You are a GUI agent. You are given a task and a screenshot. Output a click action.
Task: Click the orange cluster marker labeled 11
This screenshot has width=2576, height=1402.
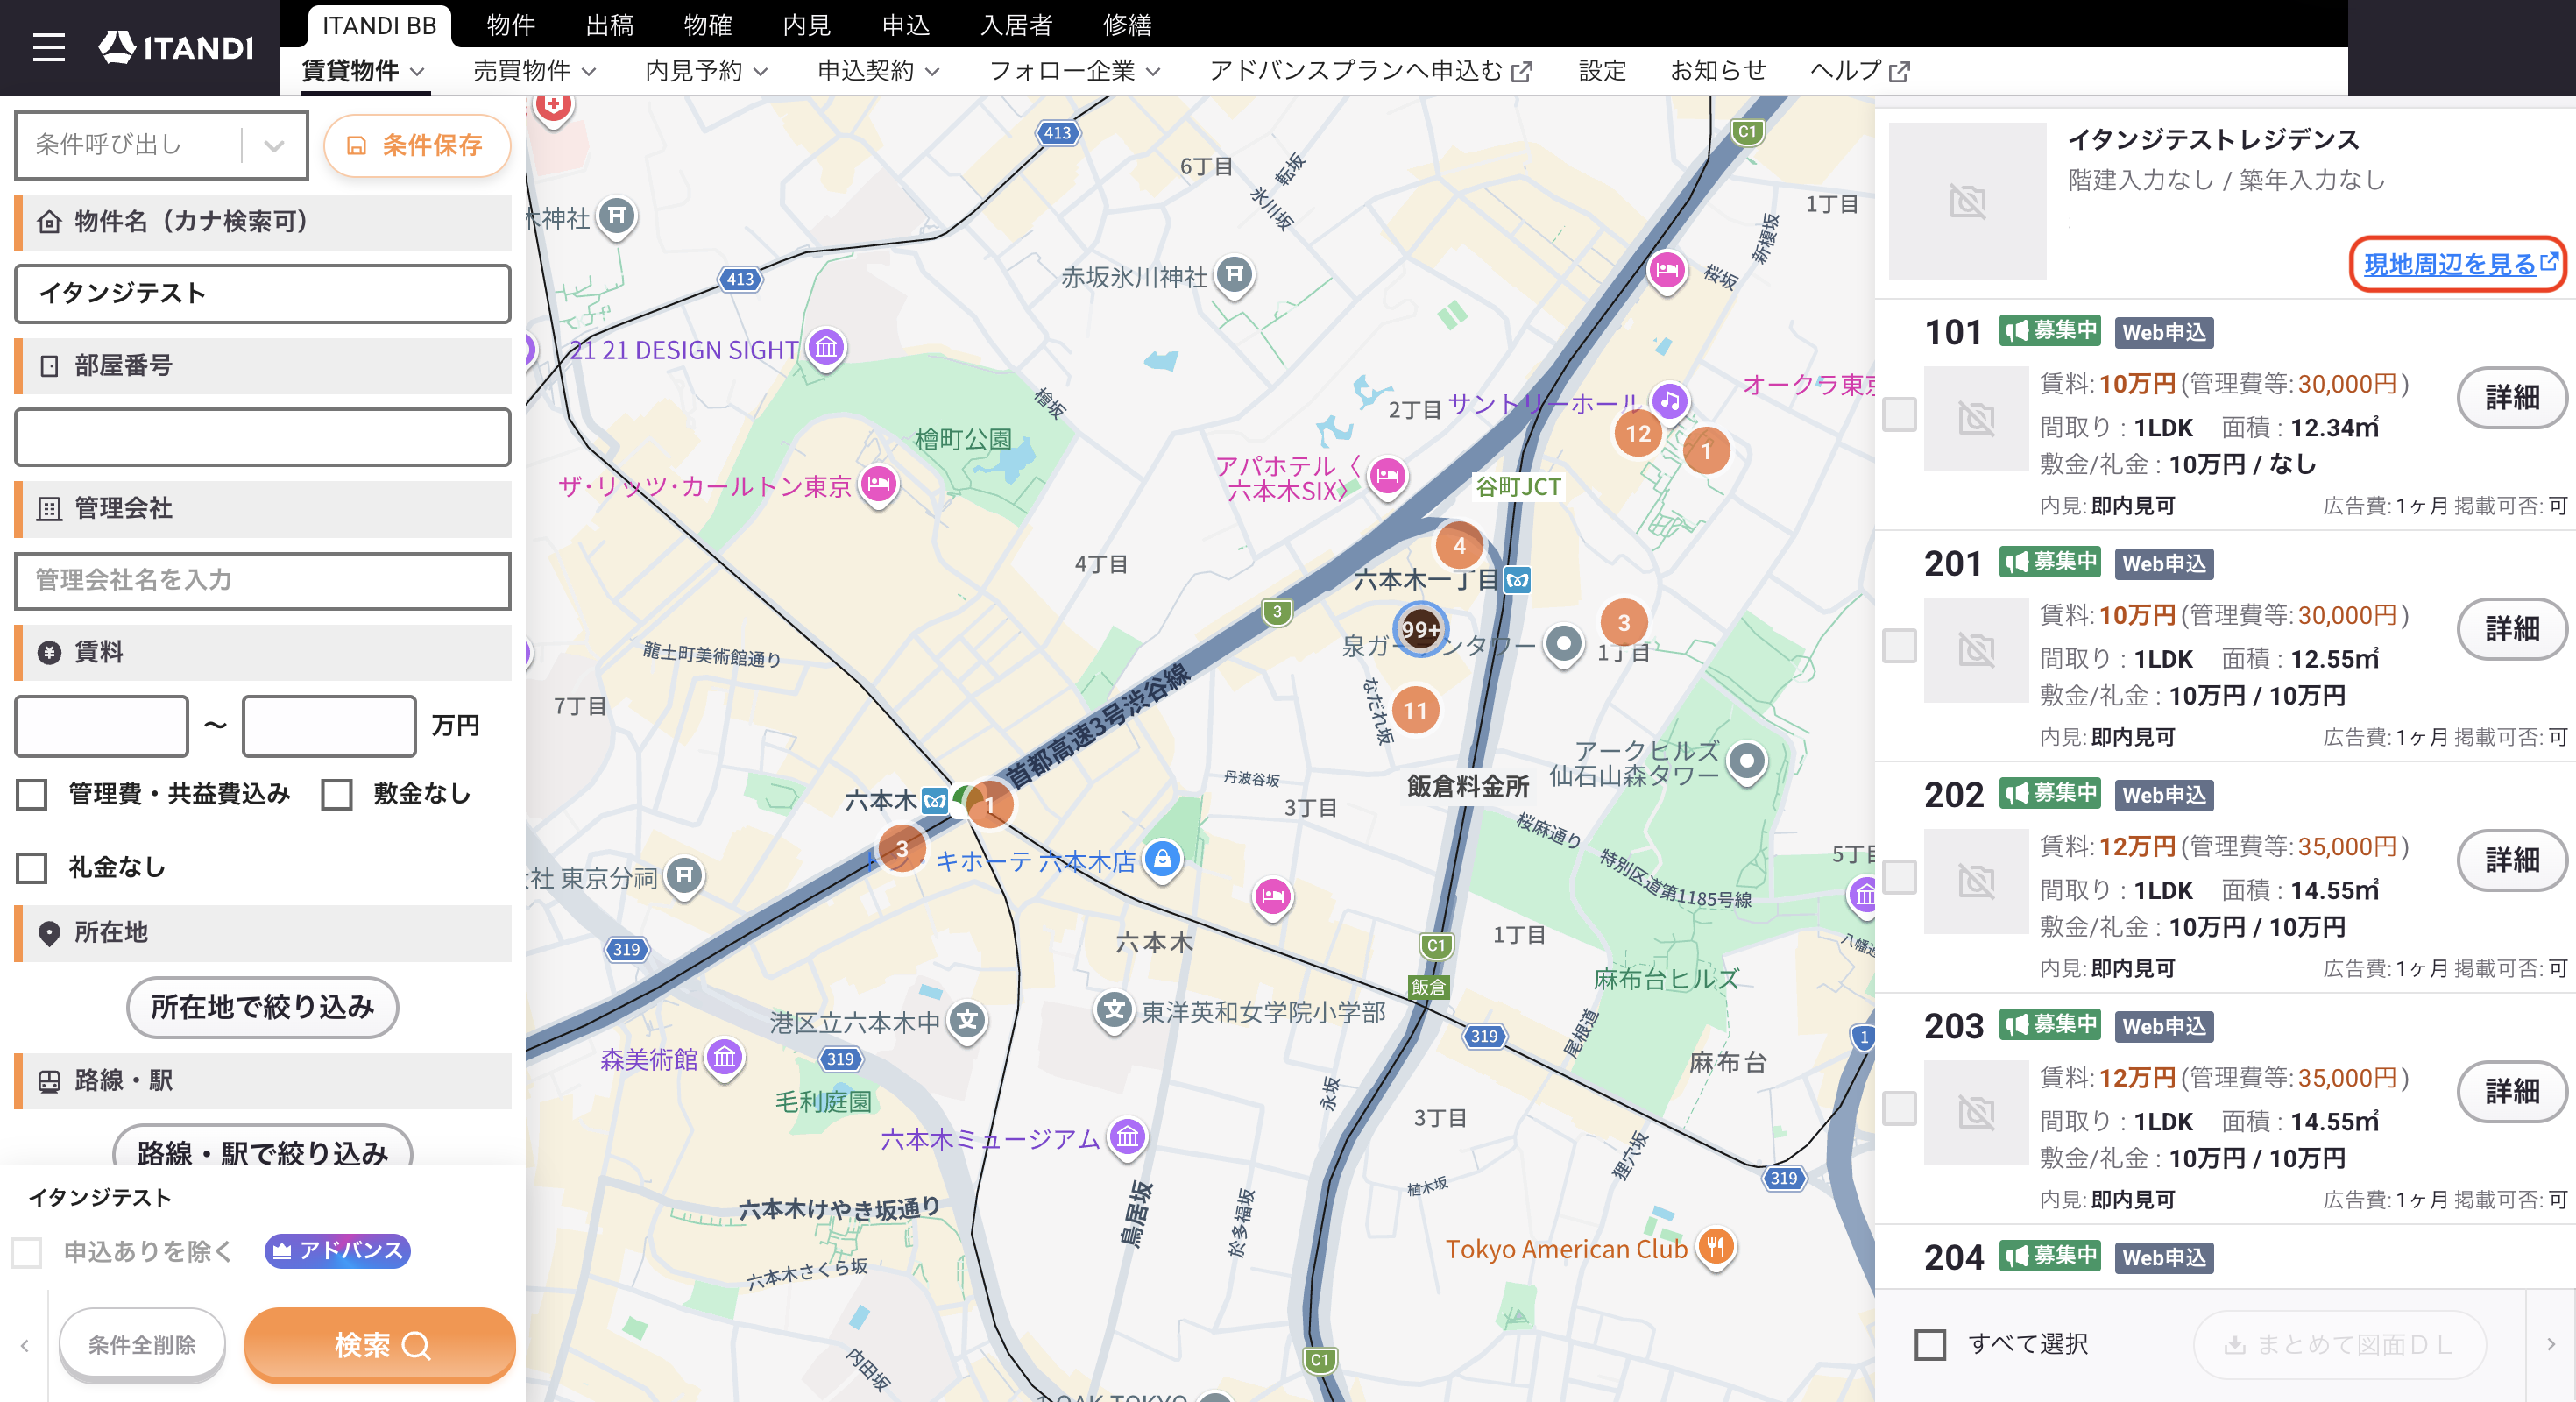[x=1415, y=710]
